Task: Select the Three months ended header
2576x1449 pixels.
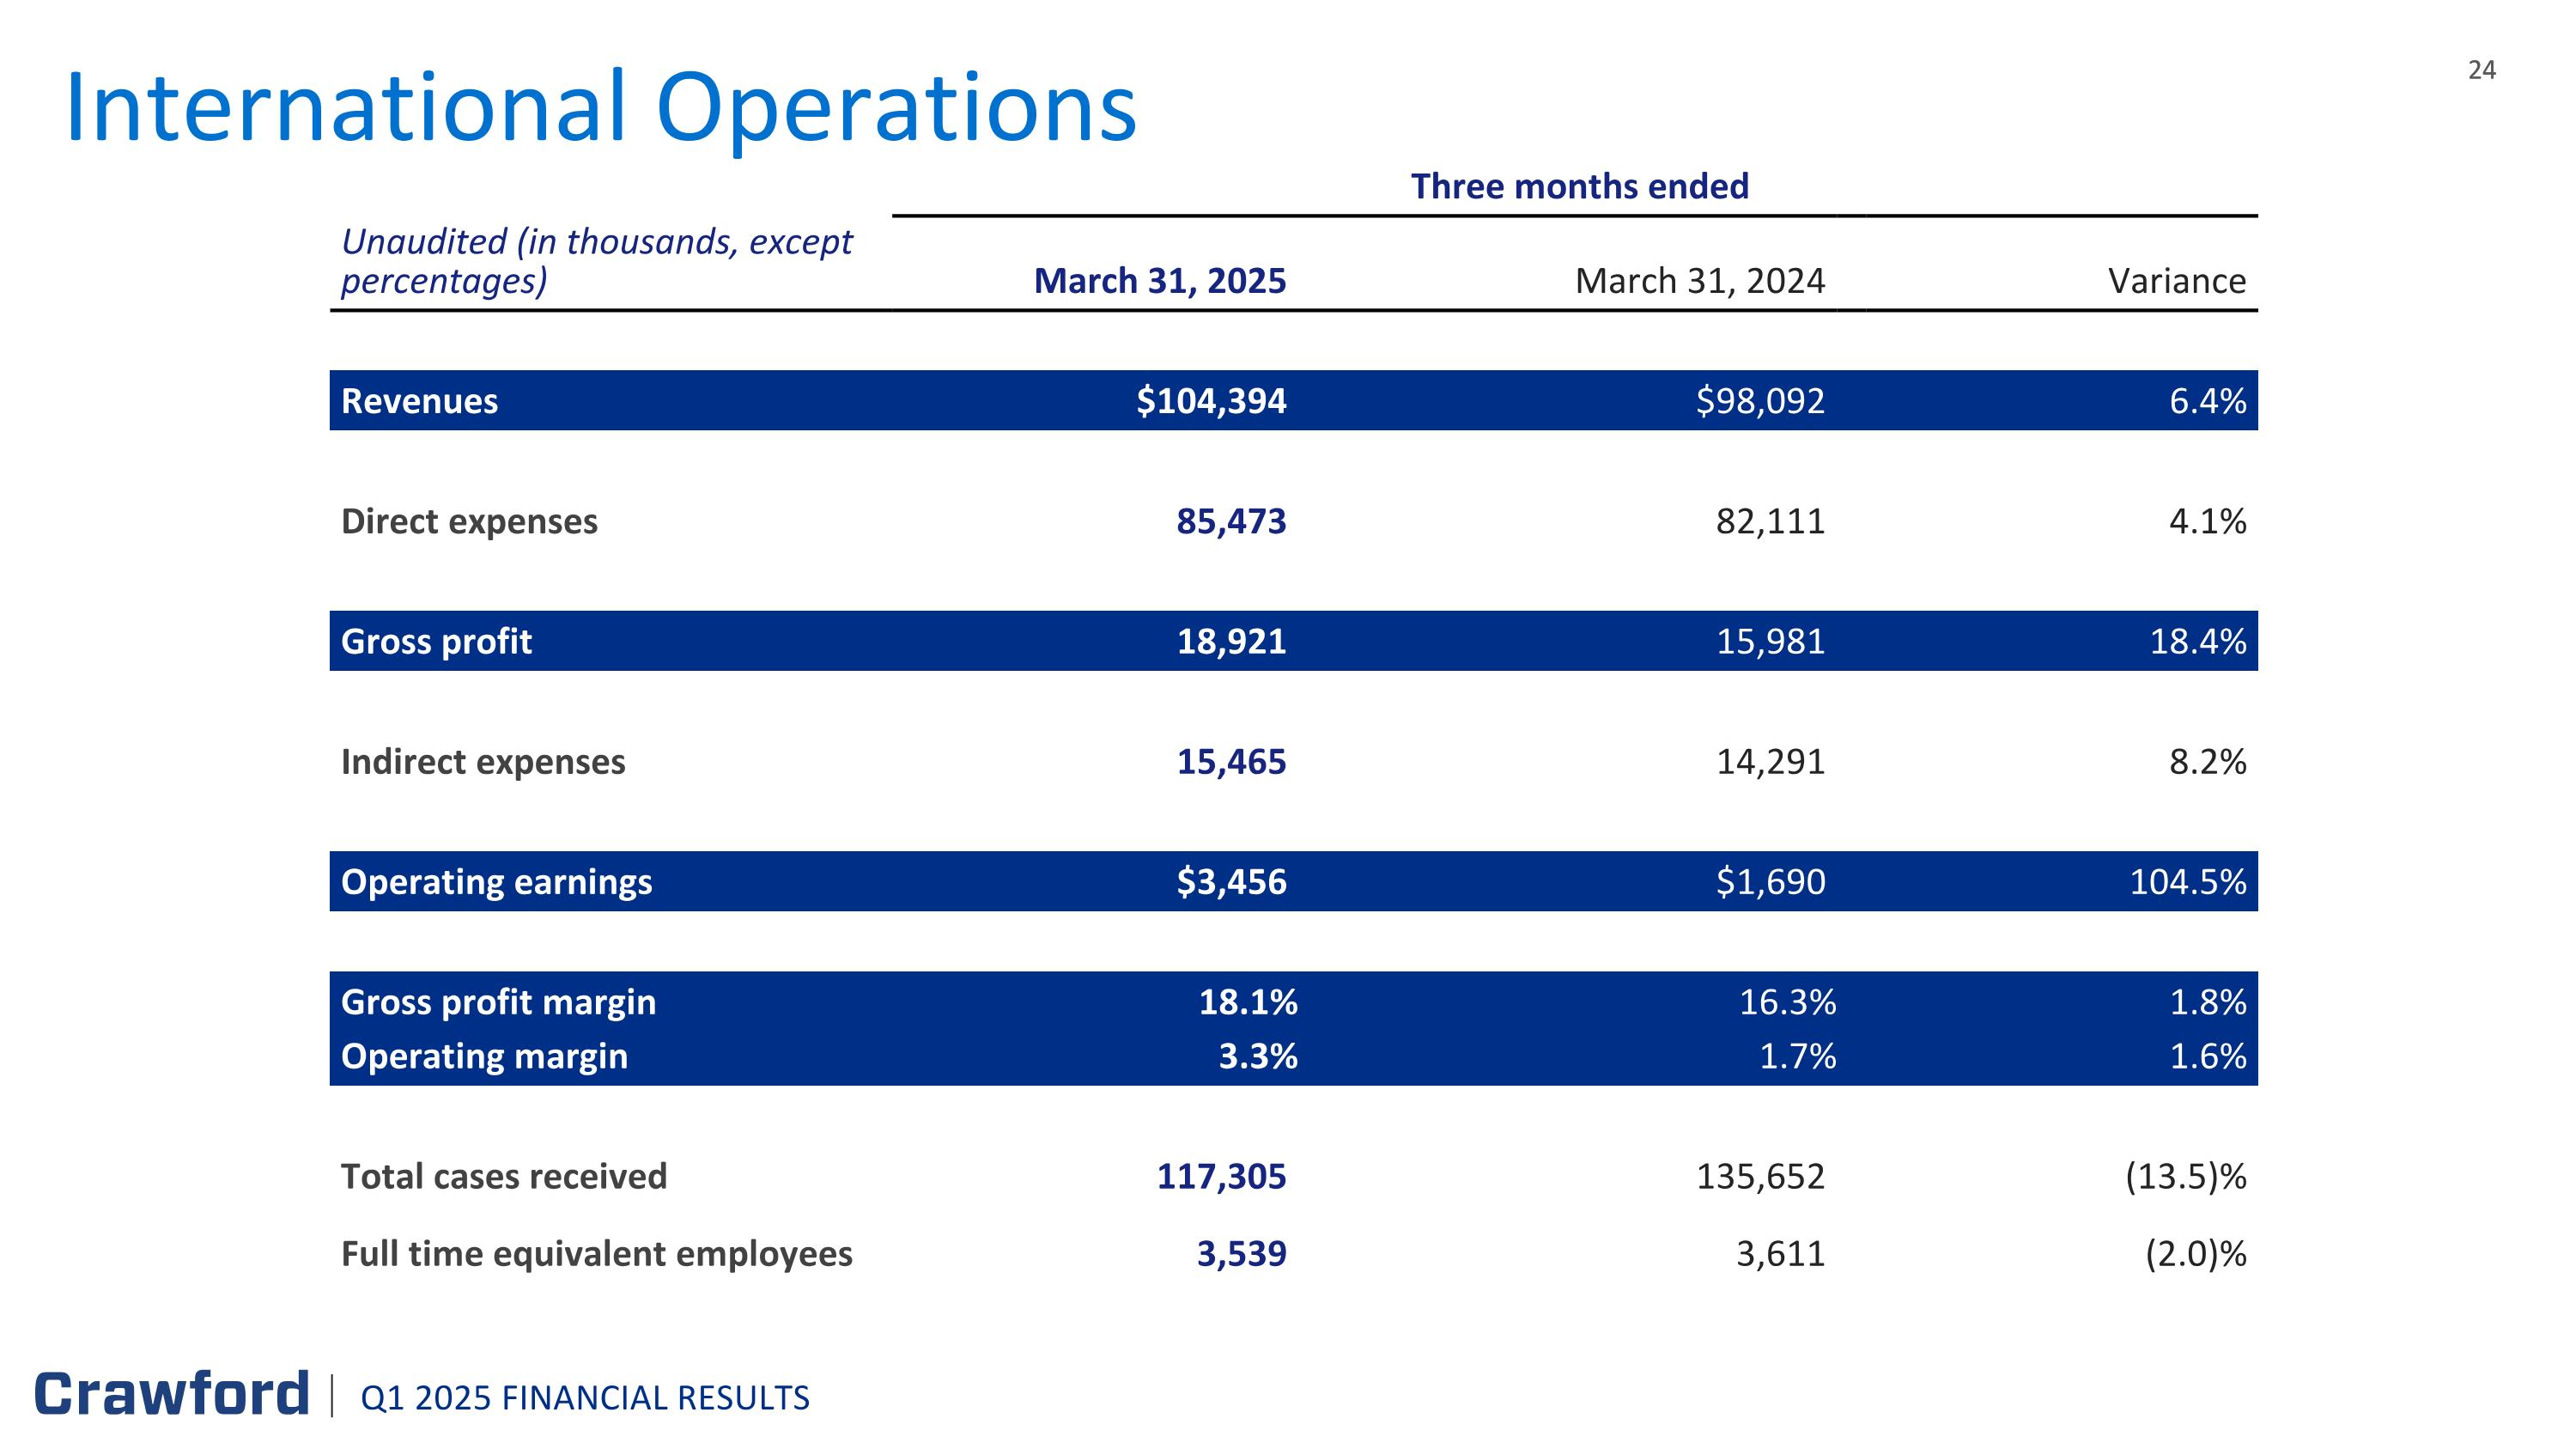Action: (1579, 187)
